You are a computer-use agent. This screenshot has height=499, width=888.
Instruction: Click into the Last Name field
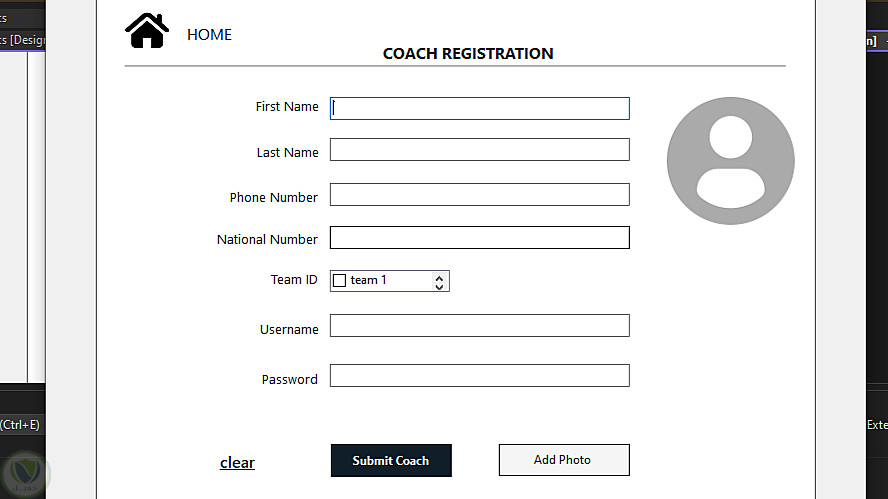tap(480, 150)
